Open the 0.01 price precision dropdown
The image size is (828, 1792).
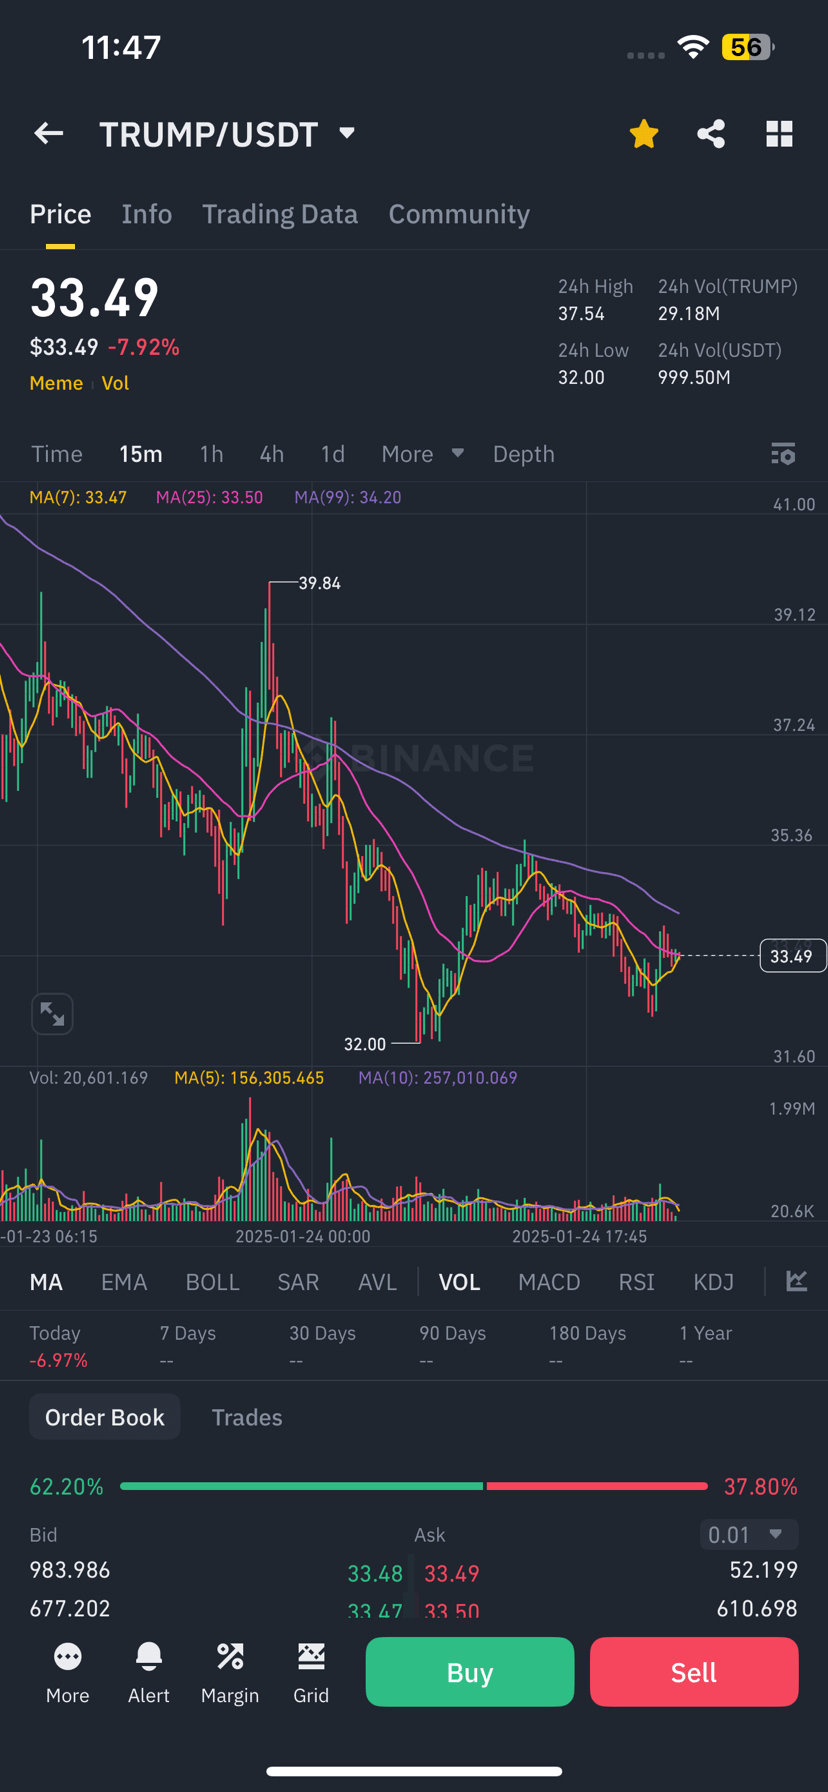point(748,1534)
